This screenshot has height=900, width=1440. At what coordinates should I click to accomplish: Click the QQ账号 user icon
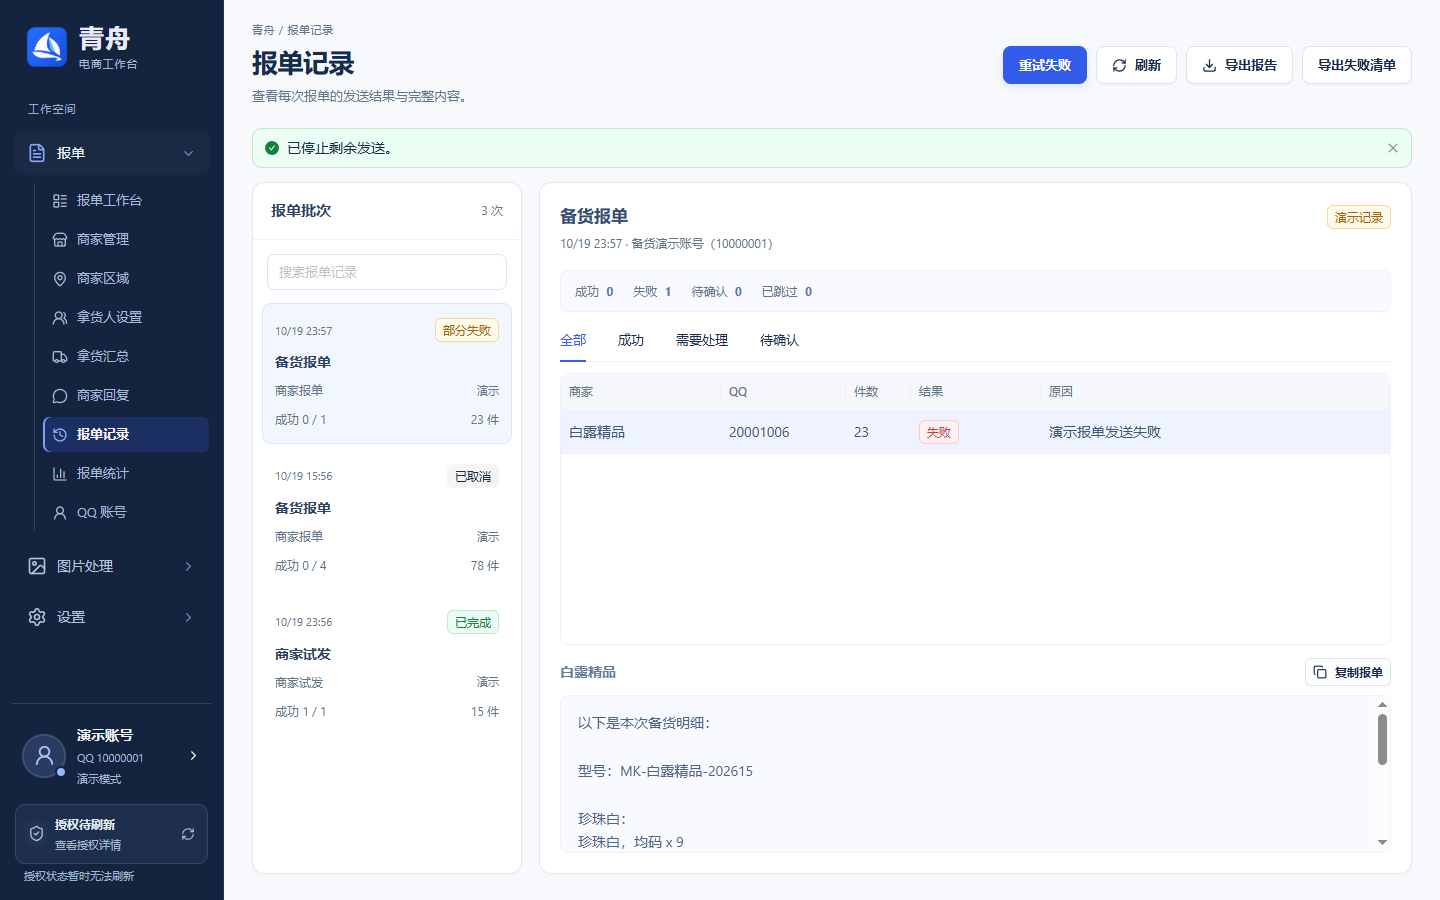click(60, 512)
